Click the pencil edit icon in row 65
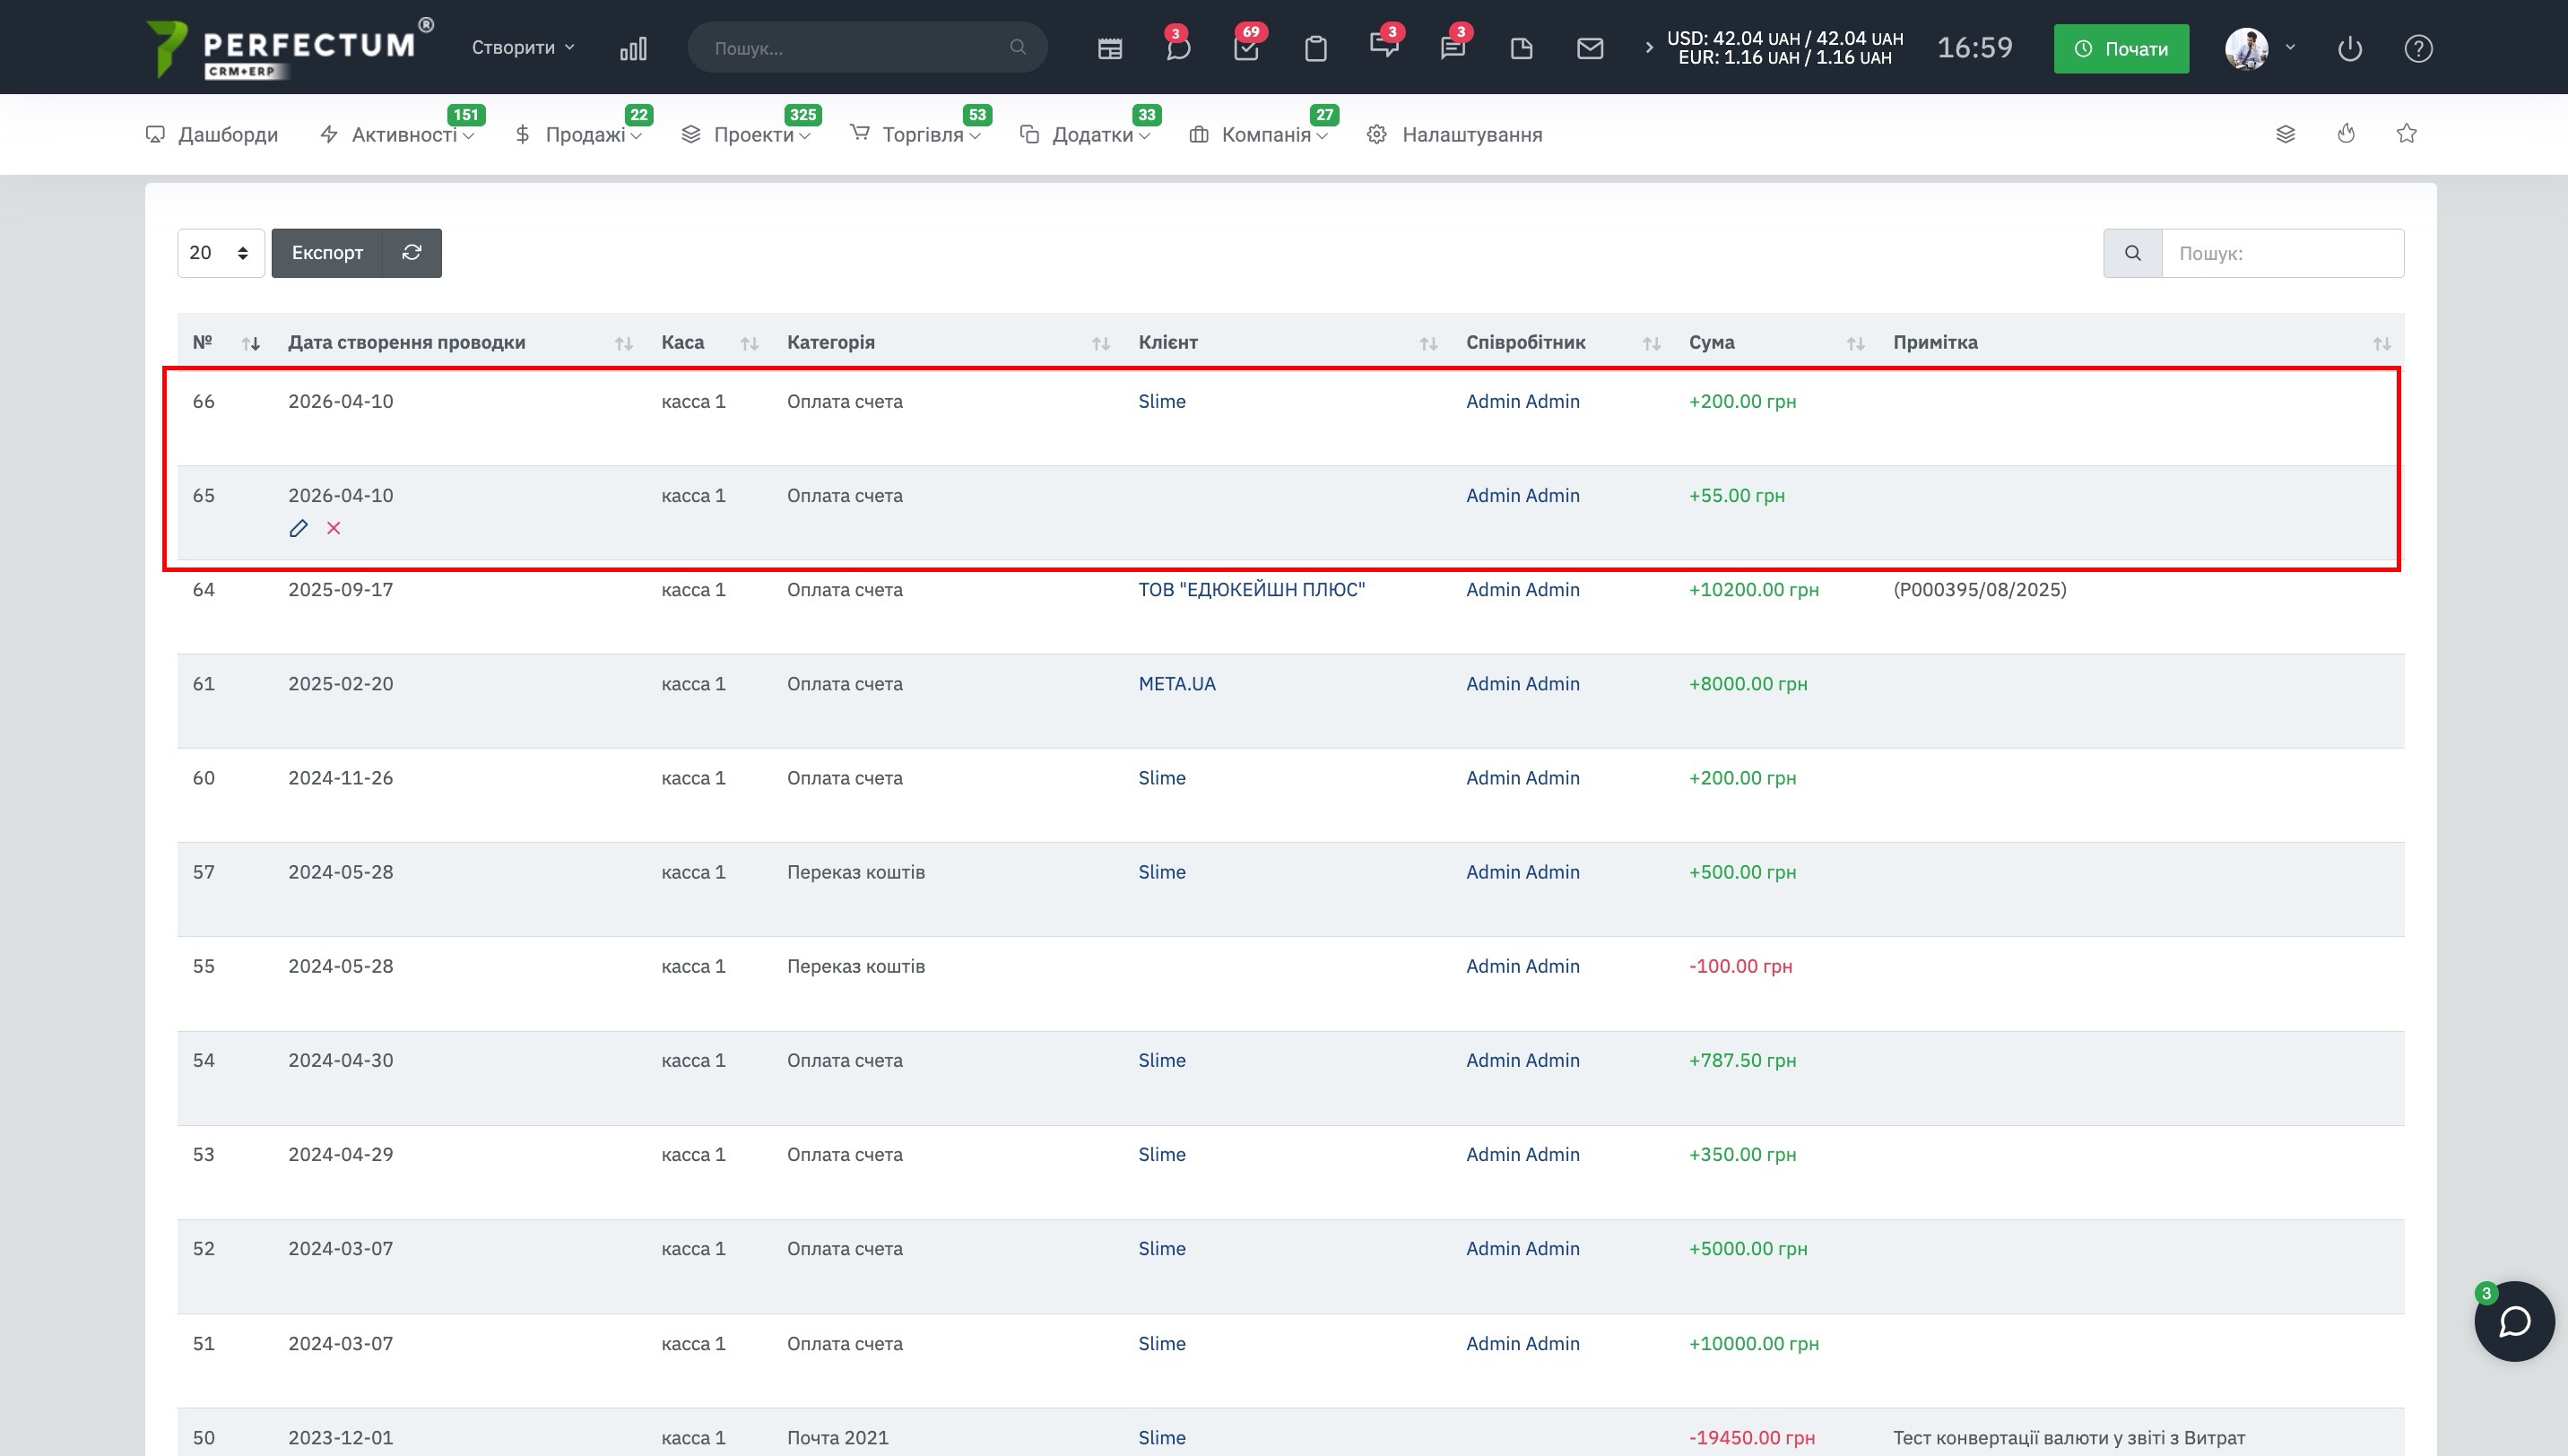Image resolution: width=2568 pixels, height=1456 pixels. [x=298, y=528]
